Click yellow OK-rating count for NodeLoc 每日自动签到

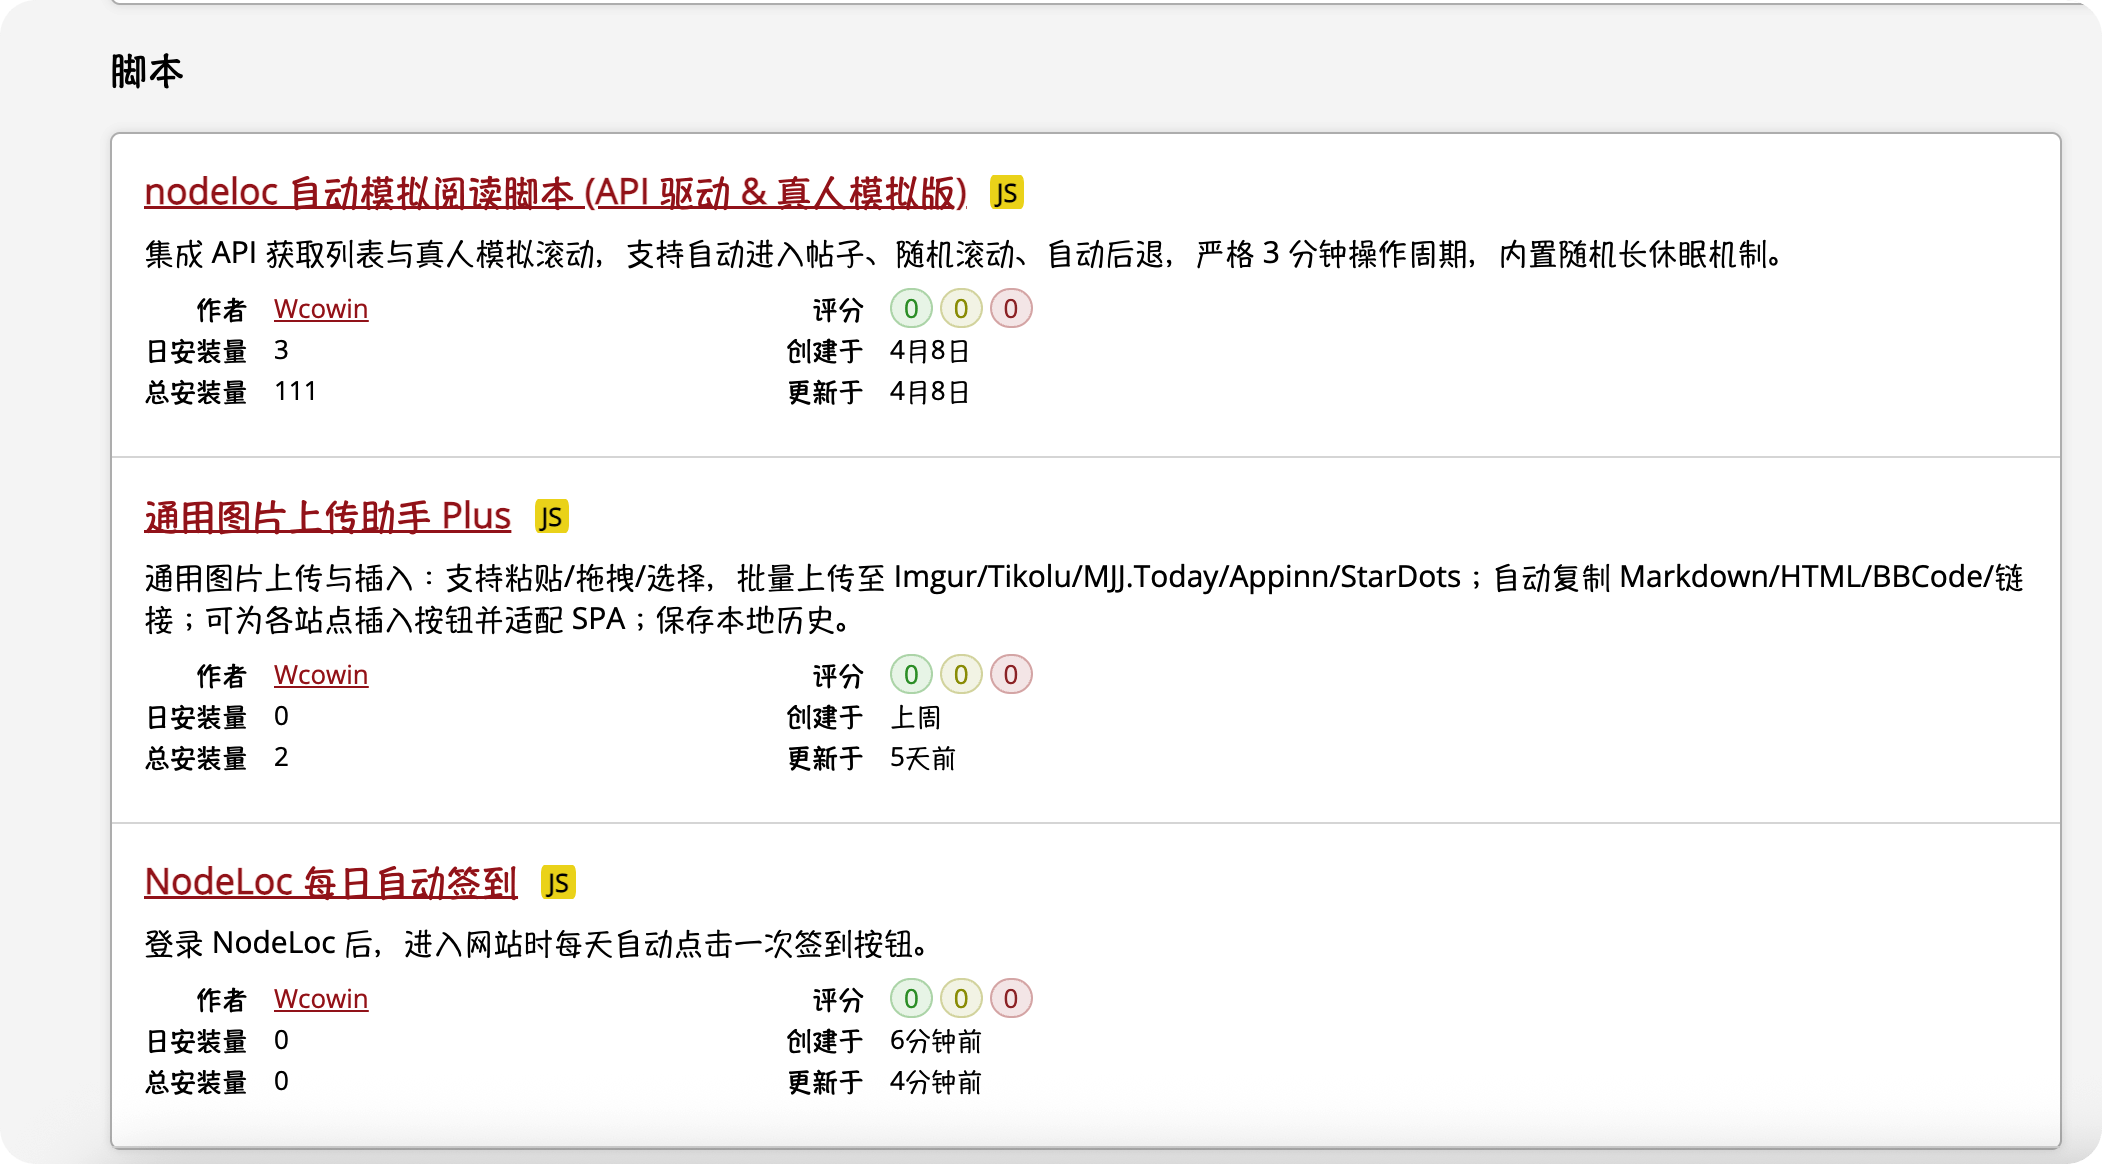pos(961,999)
